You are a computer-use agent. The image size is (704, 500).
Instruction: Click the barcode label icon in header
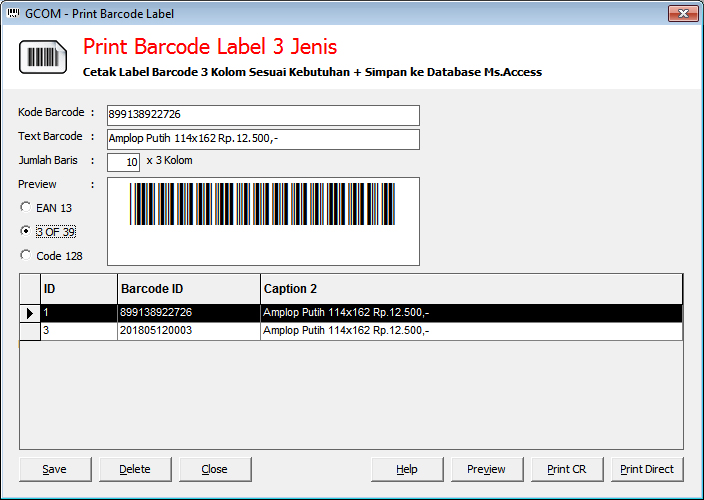(43, 57)
